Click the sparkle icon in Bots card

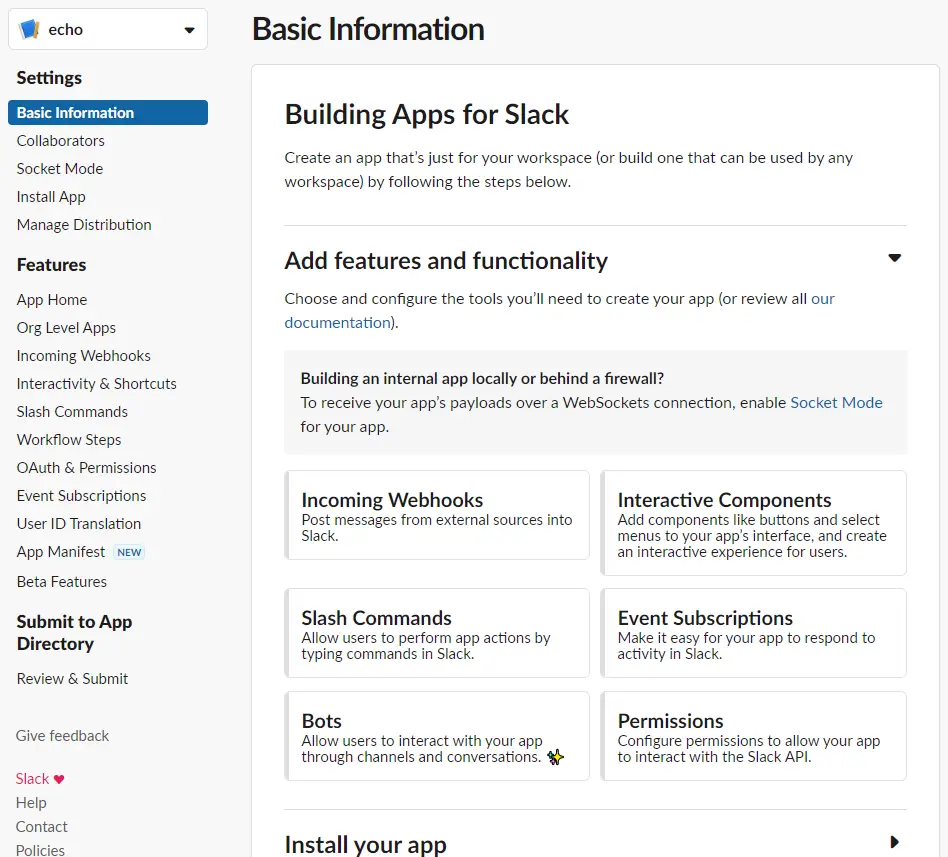tap(555, 757)
